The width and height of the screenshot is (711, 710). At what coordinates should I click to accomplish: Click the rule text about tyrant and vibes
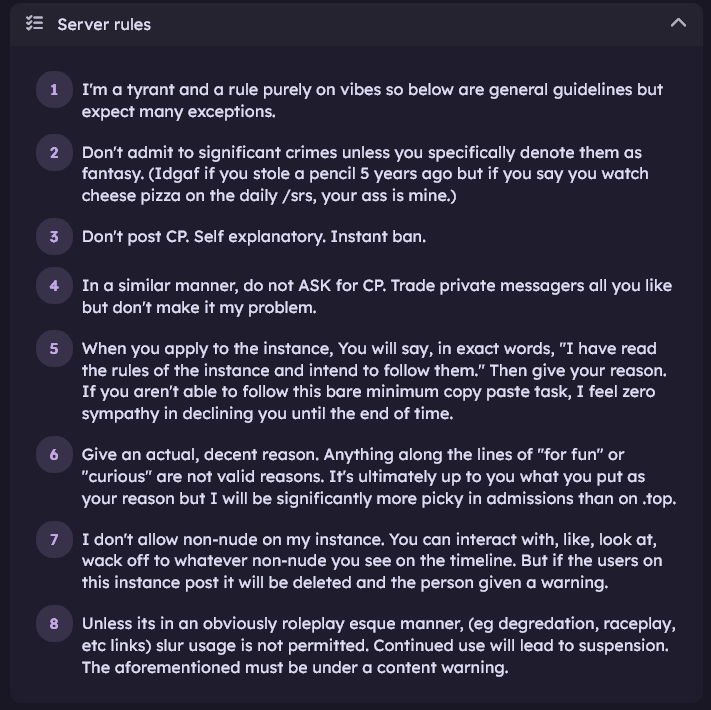click(x=372, y=100)
